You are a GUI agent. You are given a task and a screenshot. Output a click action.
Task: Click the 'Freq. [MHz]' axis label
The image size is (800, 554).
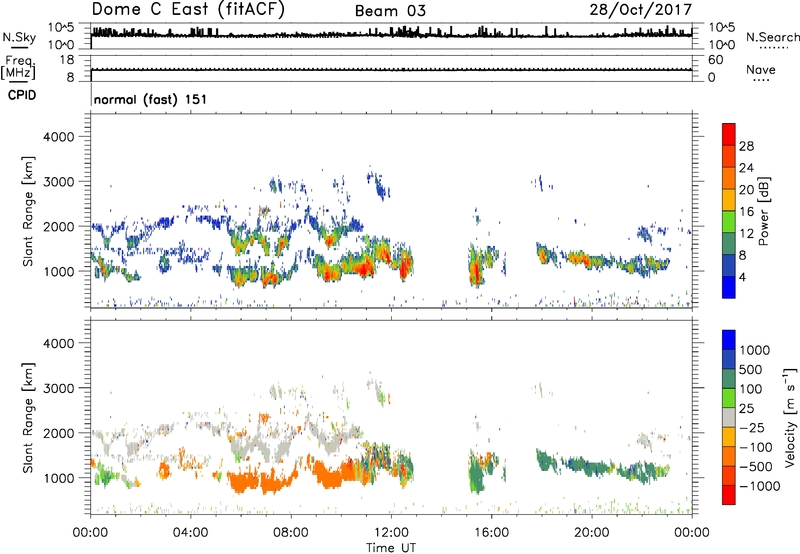[18, 68]
